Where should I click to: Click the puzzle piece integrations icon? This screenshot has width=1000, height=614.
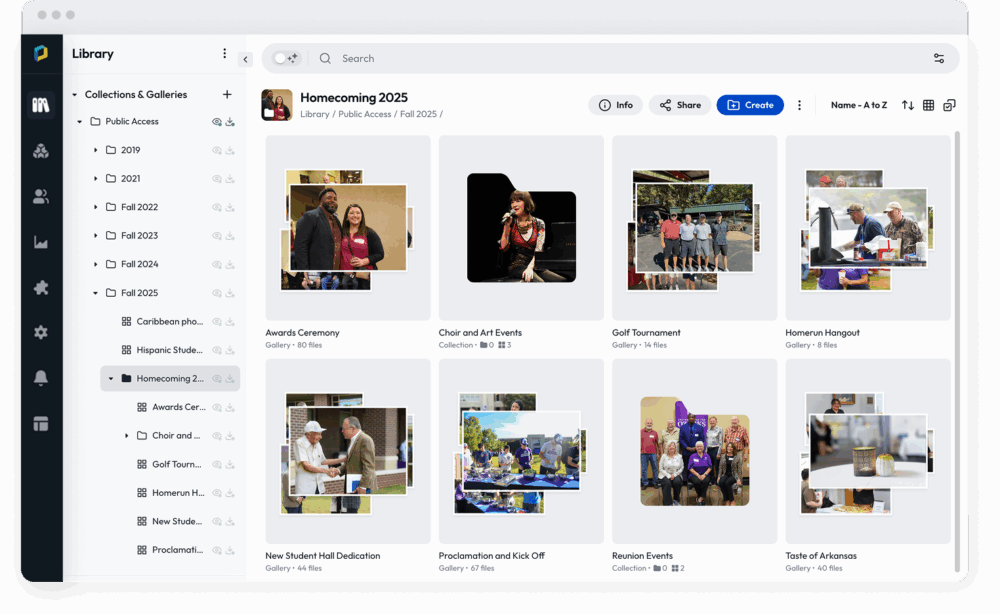(x=41, y=287)
